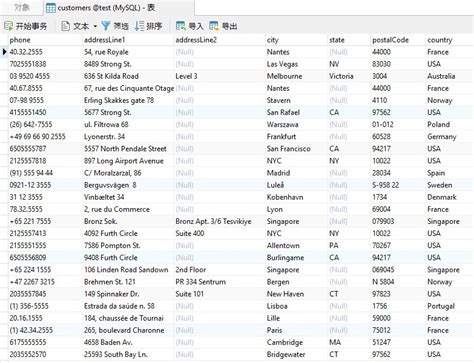
Task: Click the table icon in customers tab
Action: tap(51, 8)
